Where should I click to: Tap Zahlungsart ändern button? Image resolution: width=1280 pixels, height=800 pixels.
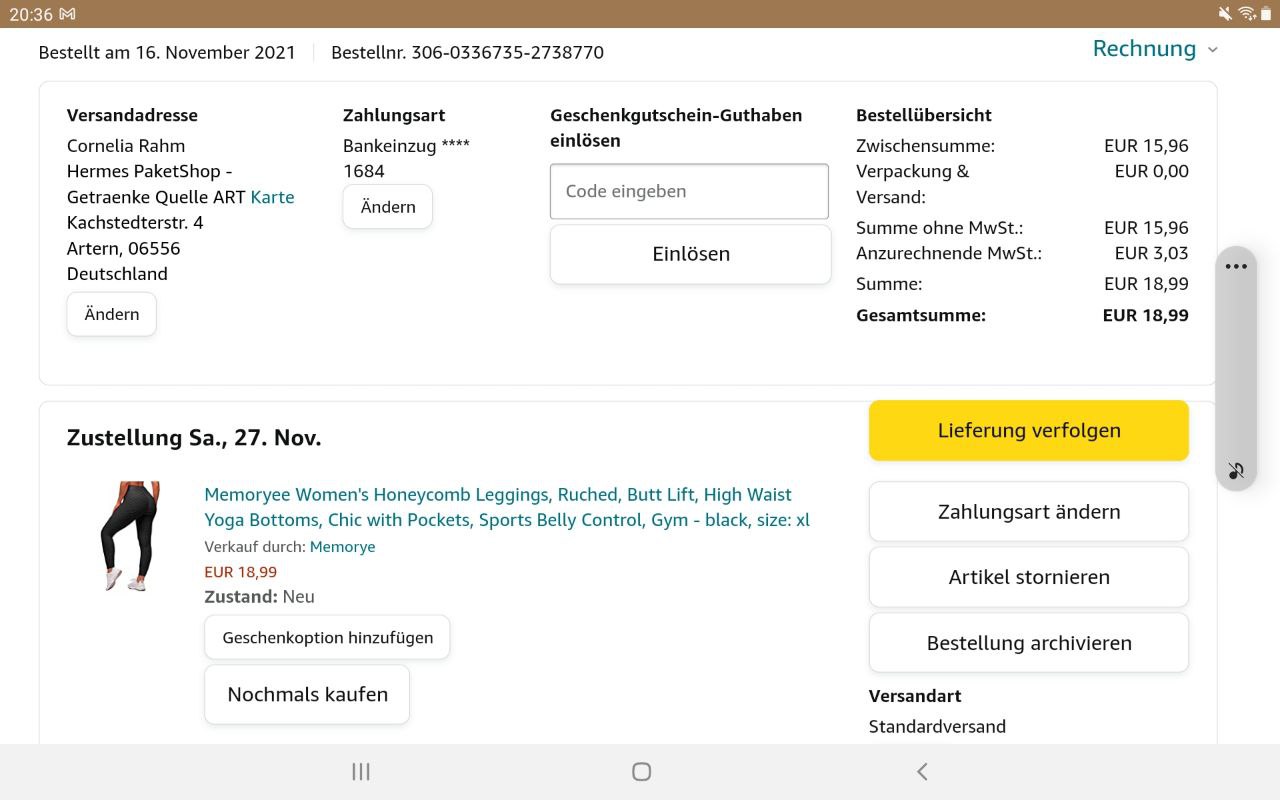click(x=1029, y=512)
